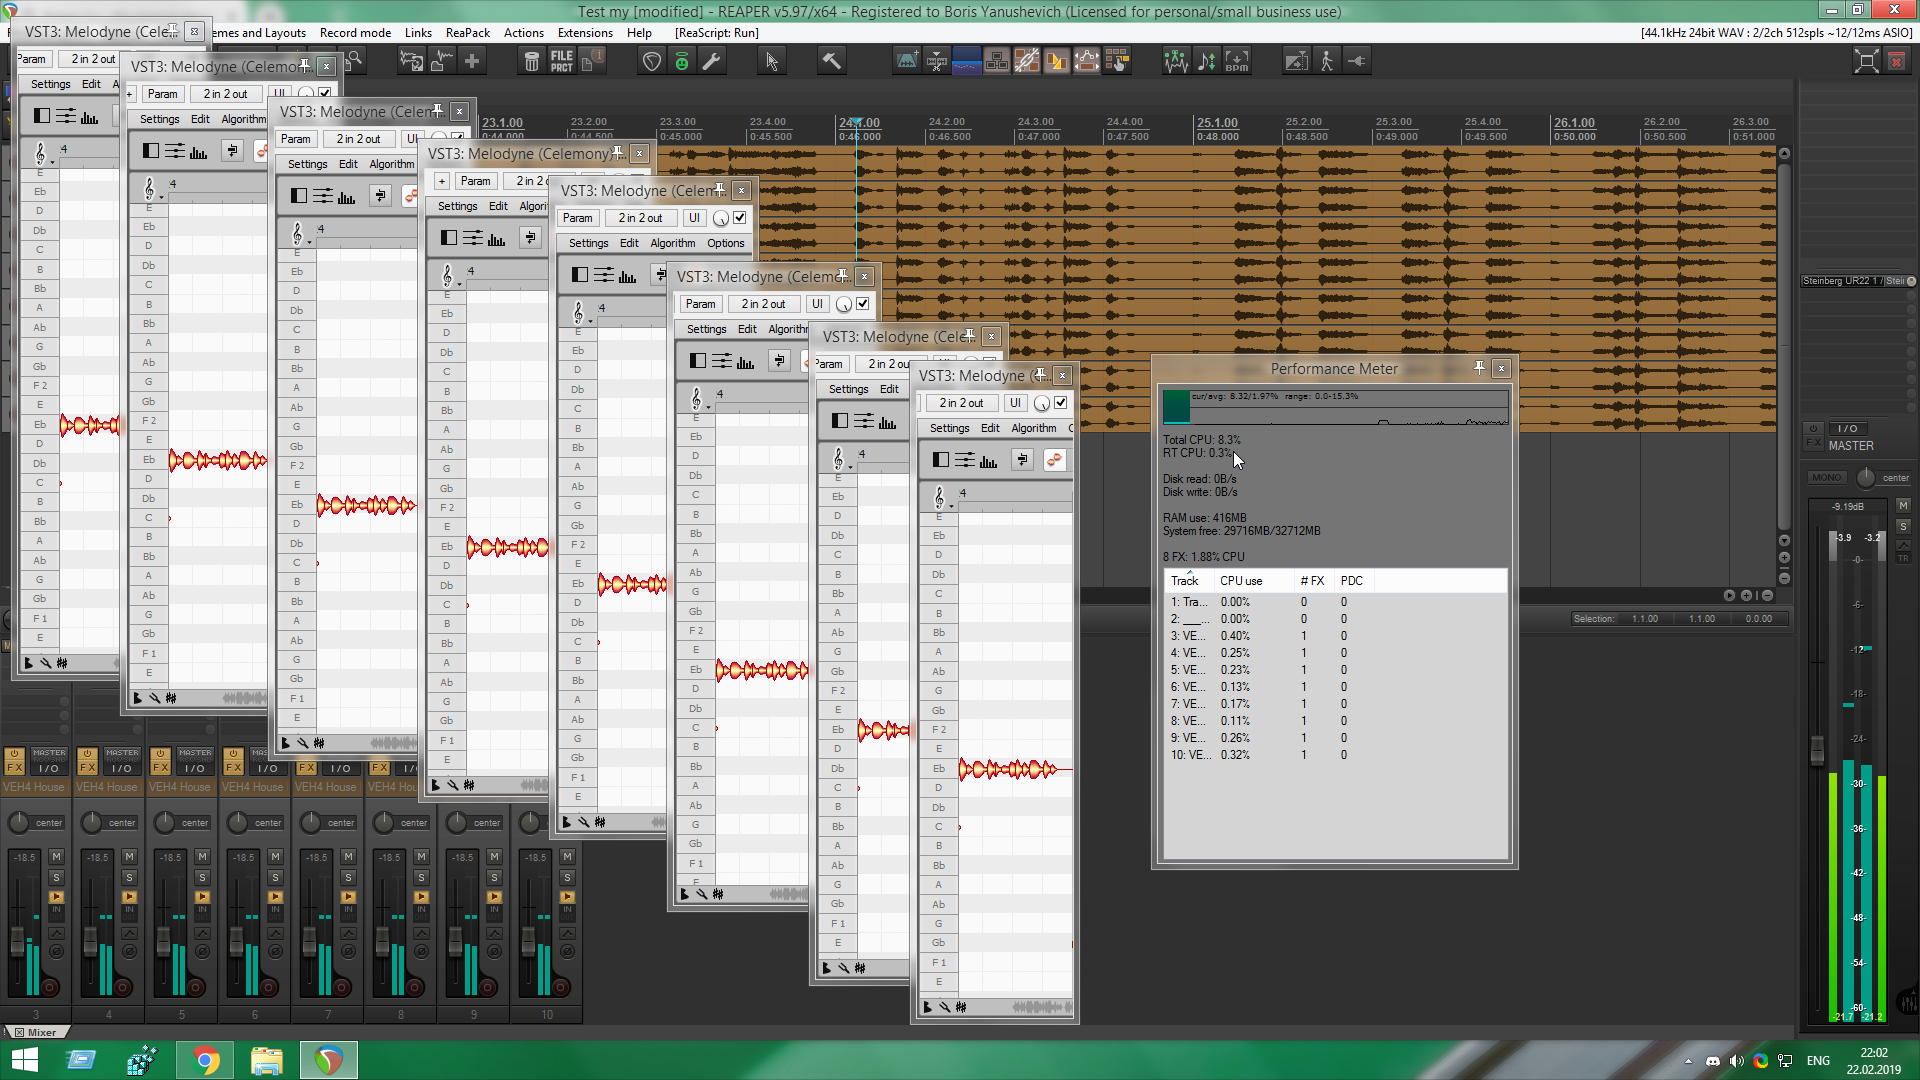Click the FILE PRCT toolbar icon
This screenshot has height=1080, width=1920.
click(562, 61)
